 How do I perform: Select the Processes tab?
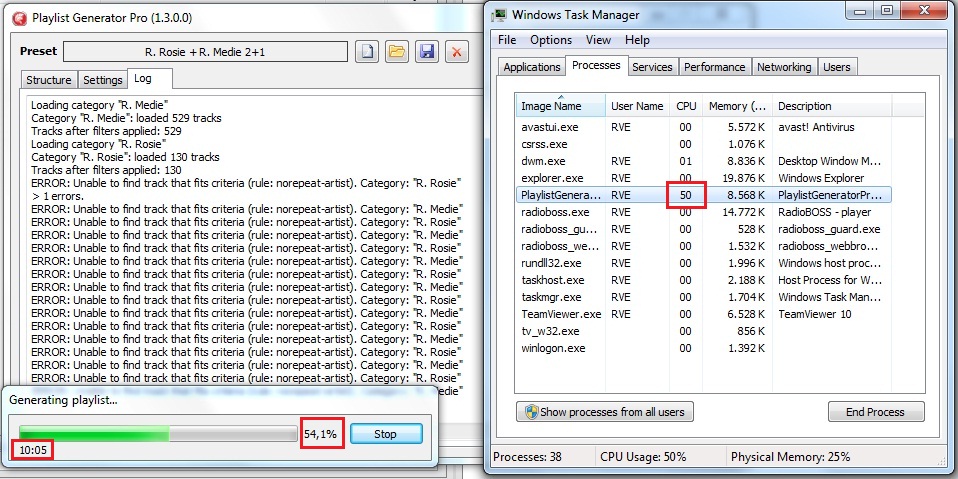tap(596, 65)
